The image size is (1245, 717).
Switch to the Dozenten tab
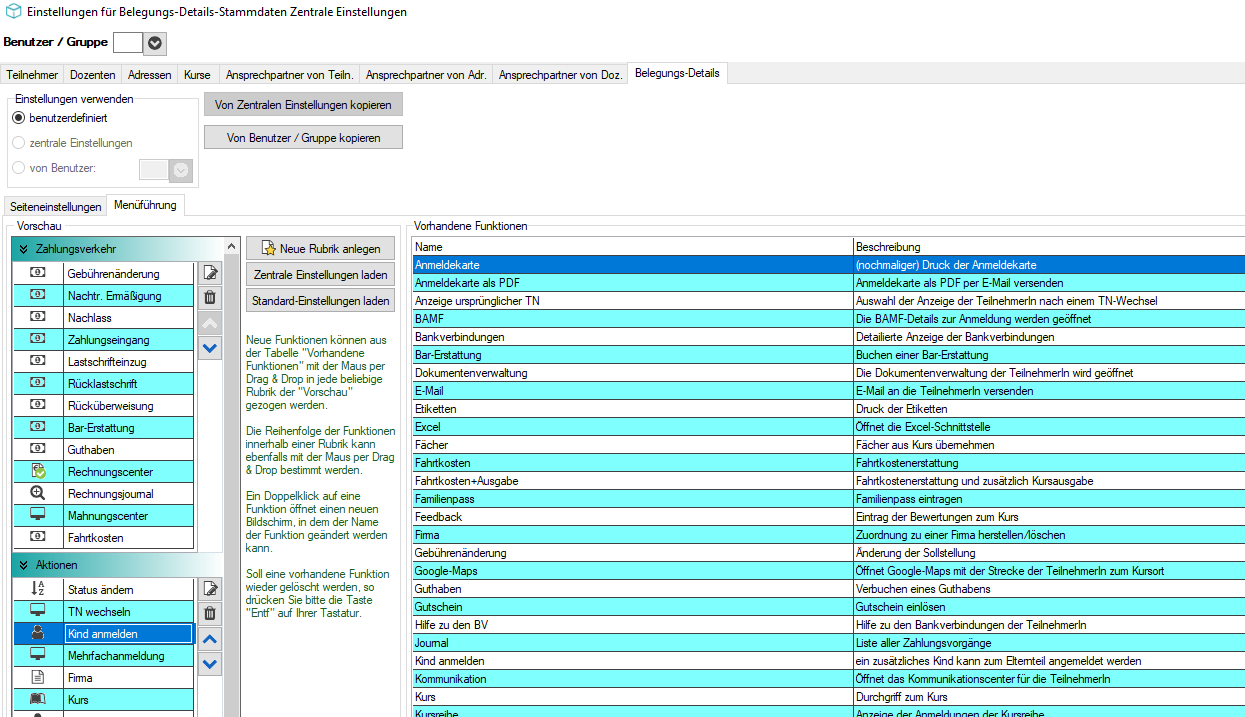[92, 75]
